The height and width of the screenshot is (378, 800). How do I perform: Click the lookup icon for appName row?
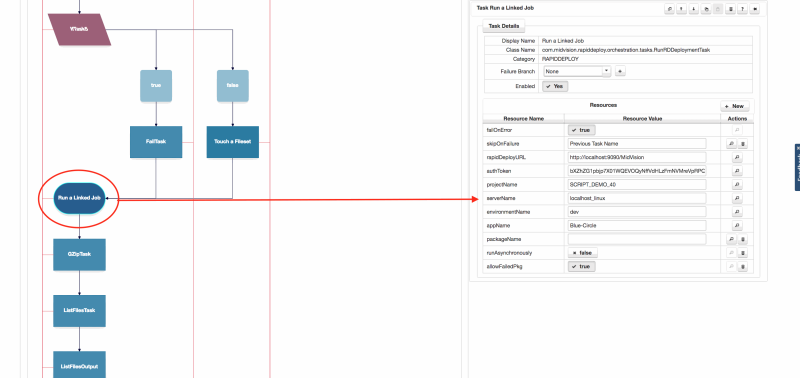[x=737, y=225]
